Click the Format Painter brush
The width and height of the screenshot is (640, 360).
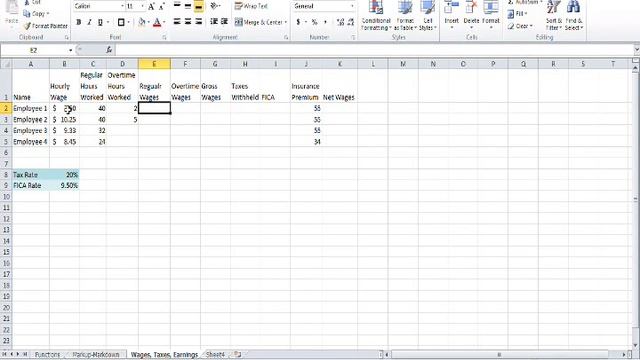click(x=27, y=26)
